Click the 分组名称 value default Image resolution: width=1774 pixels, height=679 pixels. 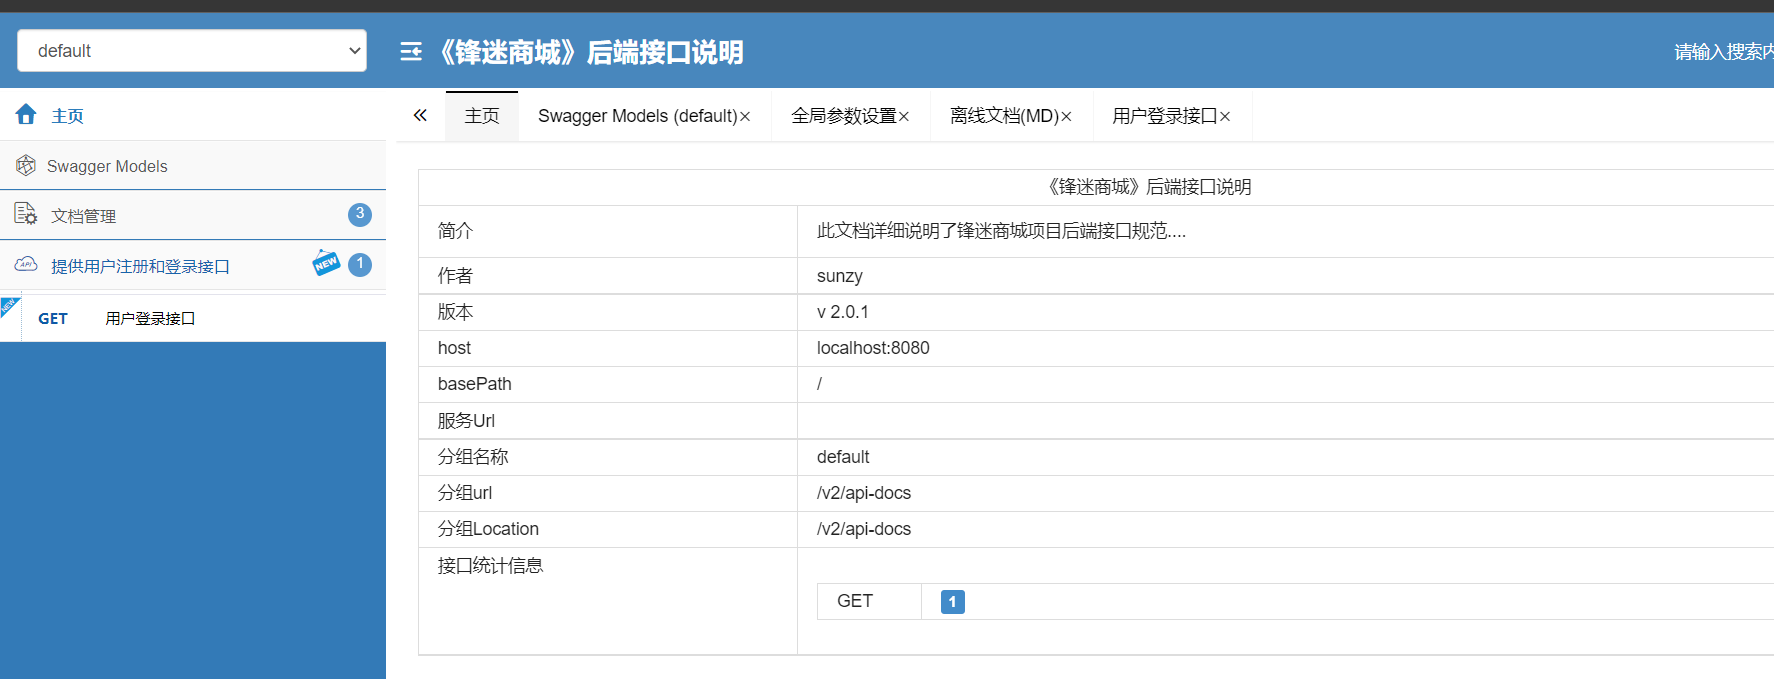pyautogui.click(x=843, y=457)
